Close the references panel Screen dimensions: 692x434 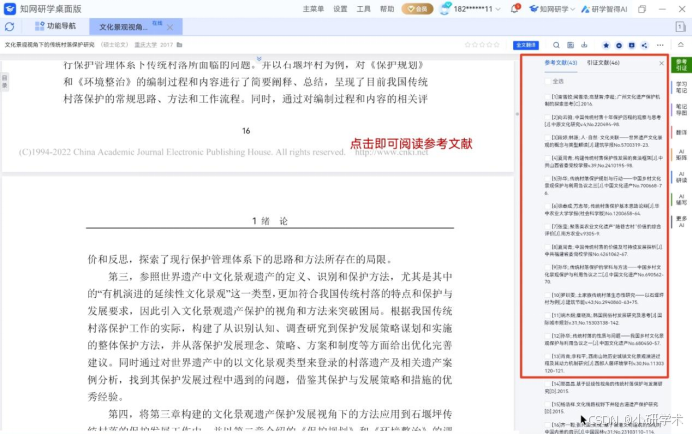pos(661,63)
